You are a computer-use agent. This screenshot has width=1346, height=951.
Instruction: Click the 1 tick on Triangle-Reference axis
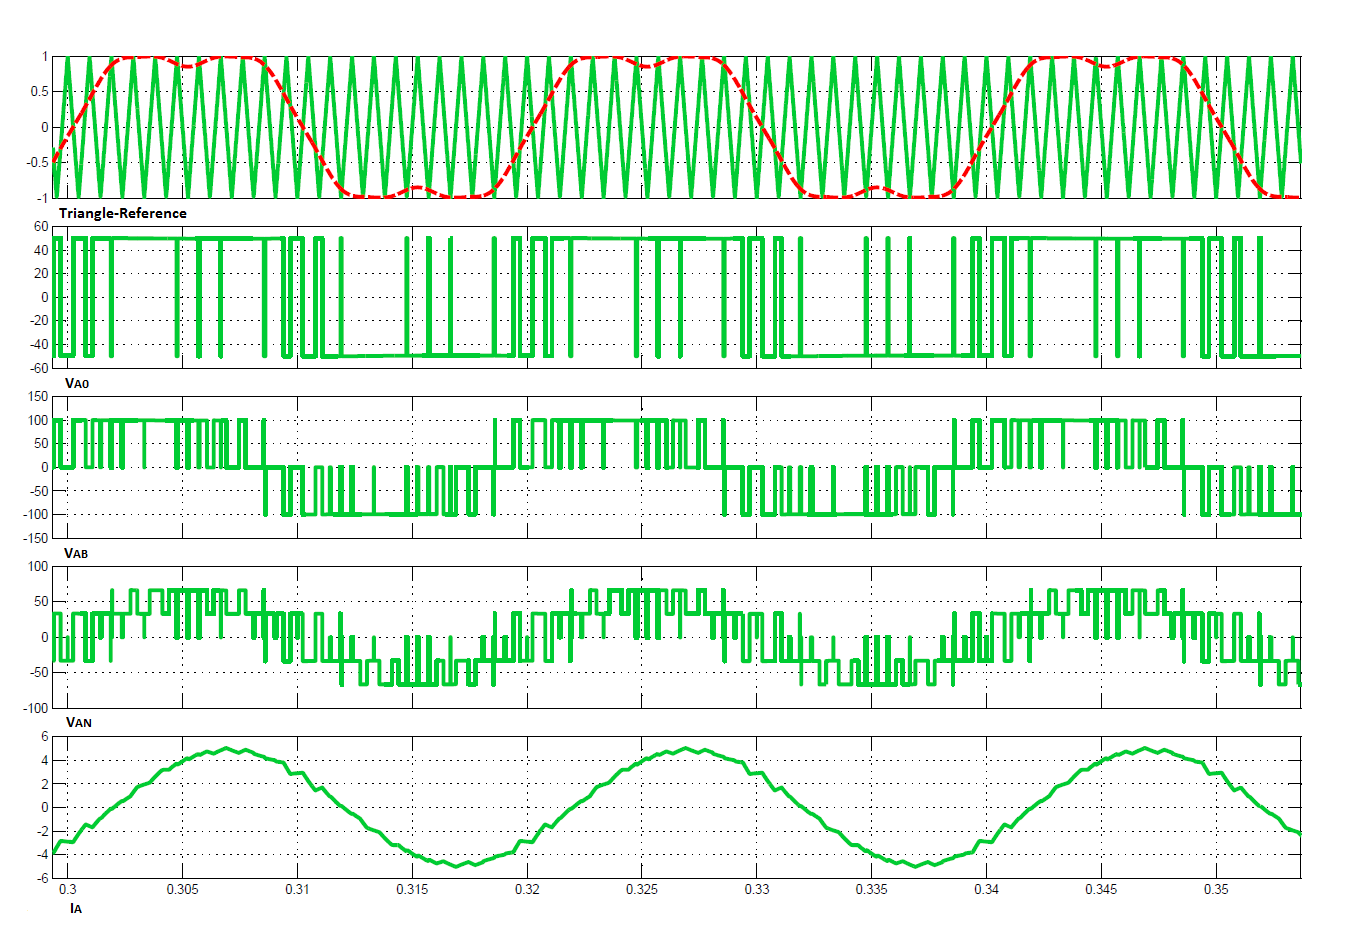click(x=45, y=57)
